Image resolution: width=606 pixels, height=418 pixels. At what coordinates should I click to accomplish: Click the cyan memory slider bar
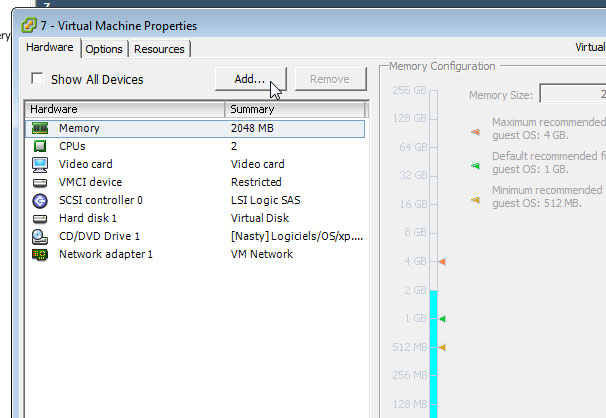pos(434,353)
